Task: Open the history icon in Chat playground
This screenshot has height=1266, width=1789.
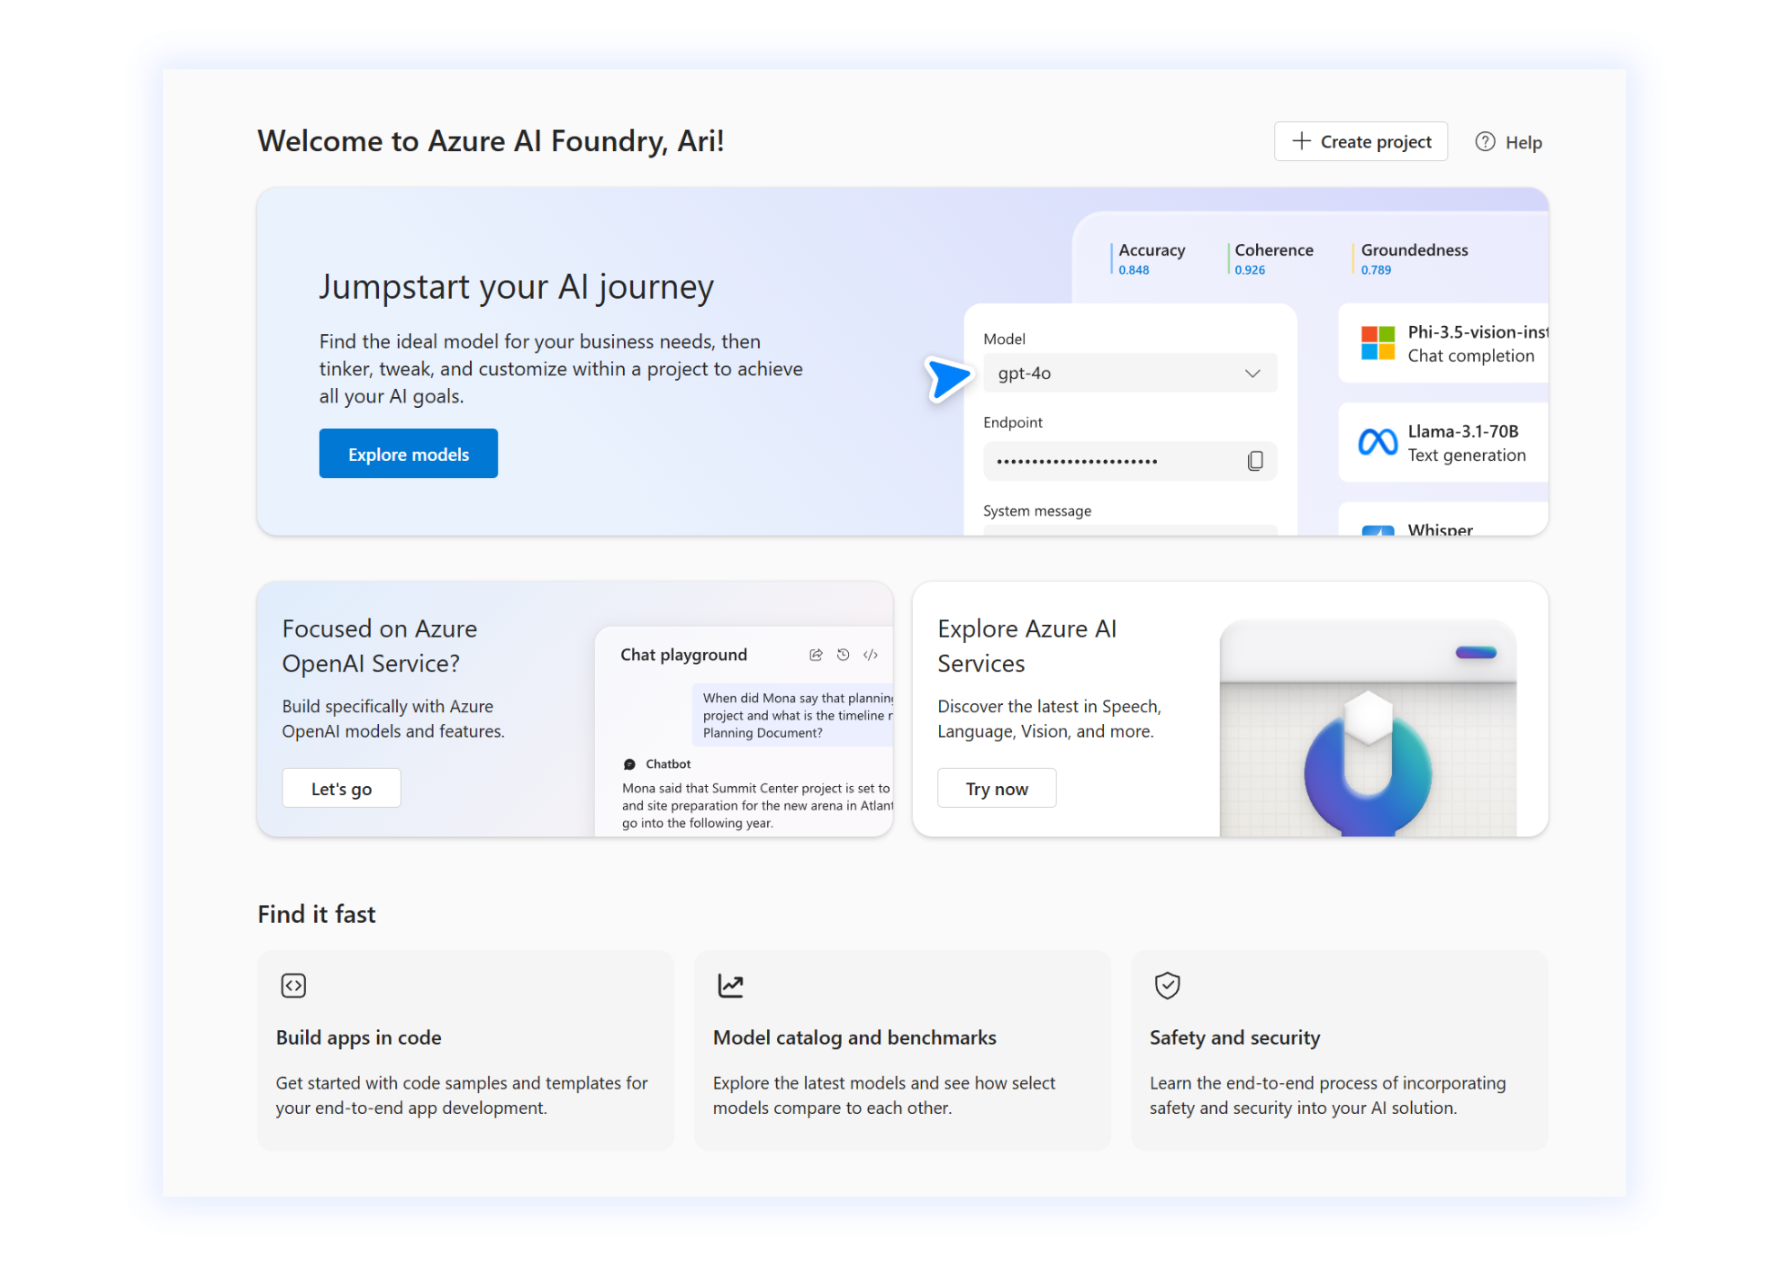Action: pyautogui.click(x=843, y=654)
